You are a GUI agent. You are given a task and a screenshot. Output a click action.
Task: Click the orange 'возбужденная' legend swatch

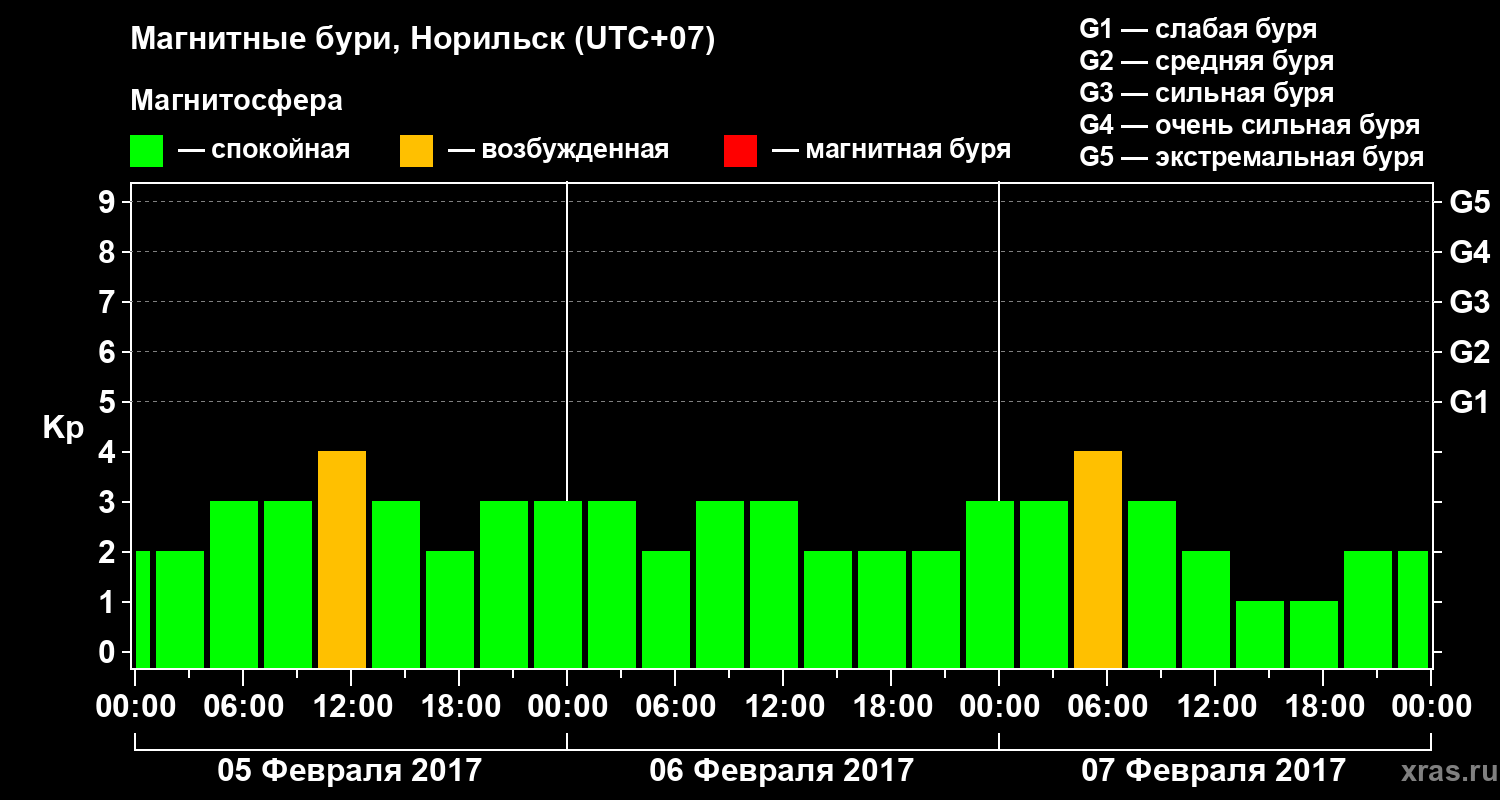pos(417,151)
